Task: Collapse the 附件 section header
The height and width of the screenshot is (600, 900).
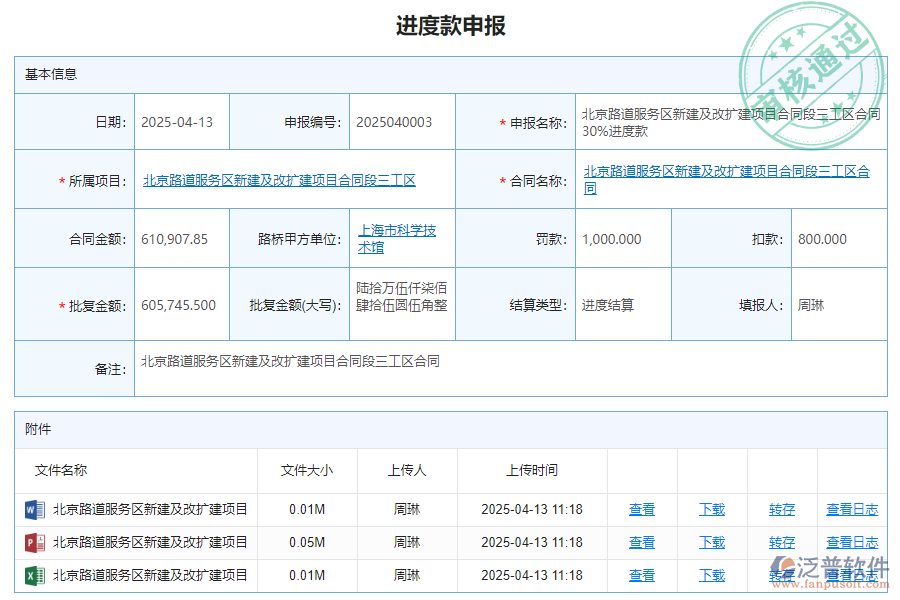Action: (x=37, y=429)
